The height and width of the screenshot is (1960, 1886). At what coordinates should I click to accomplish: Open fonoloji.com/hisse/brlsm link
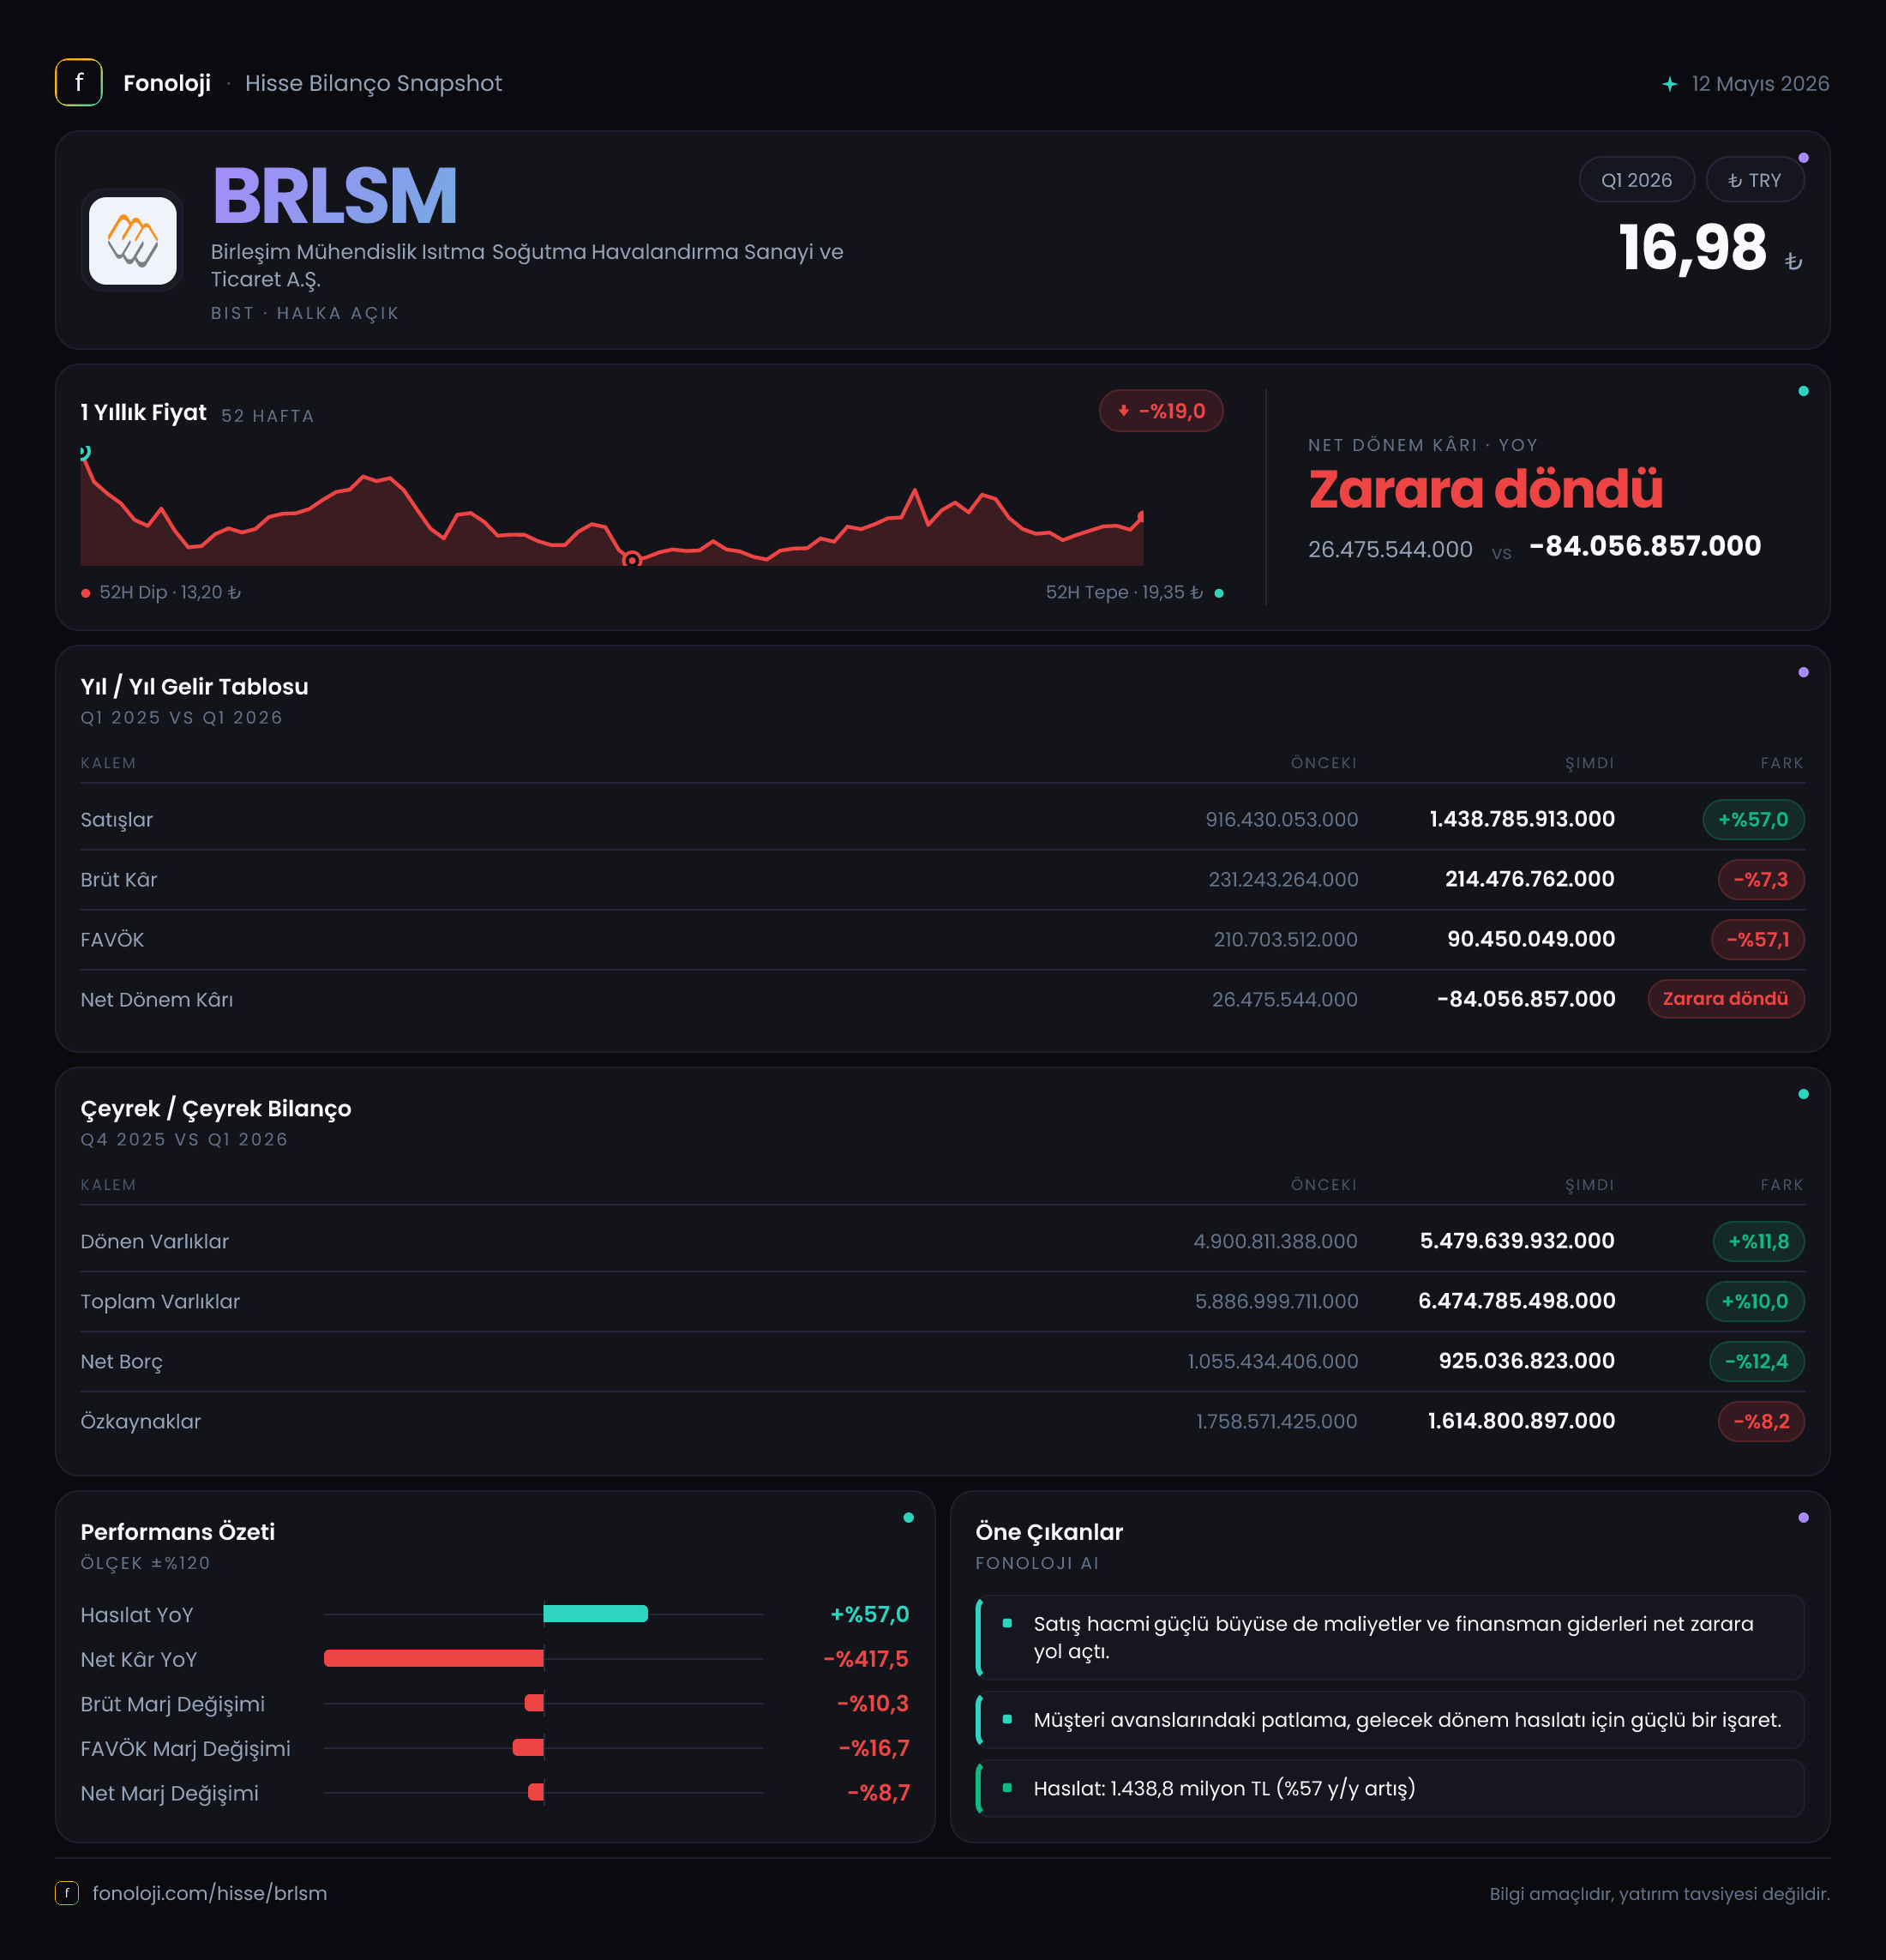(209, 1893)
